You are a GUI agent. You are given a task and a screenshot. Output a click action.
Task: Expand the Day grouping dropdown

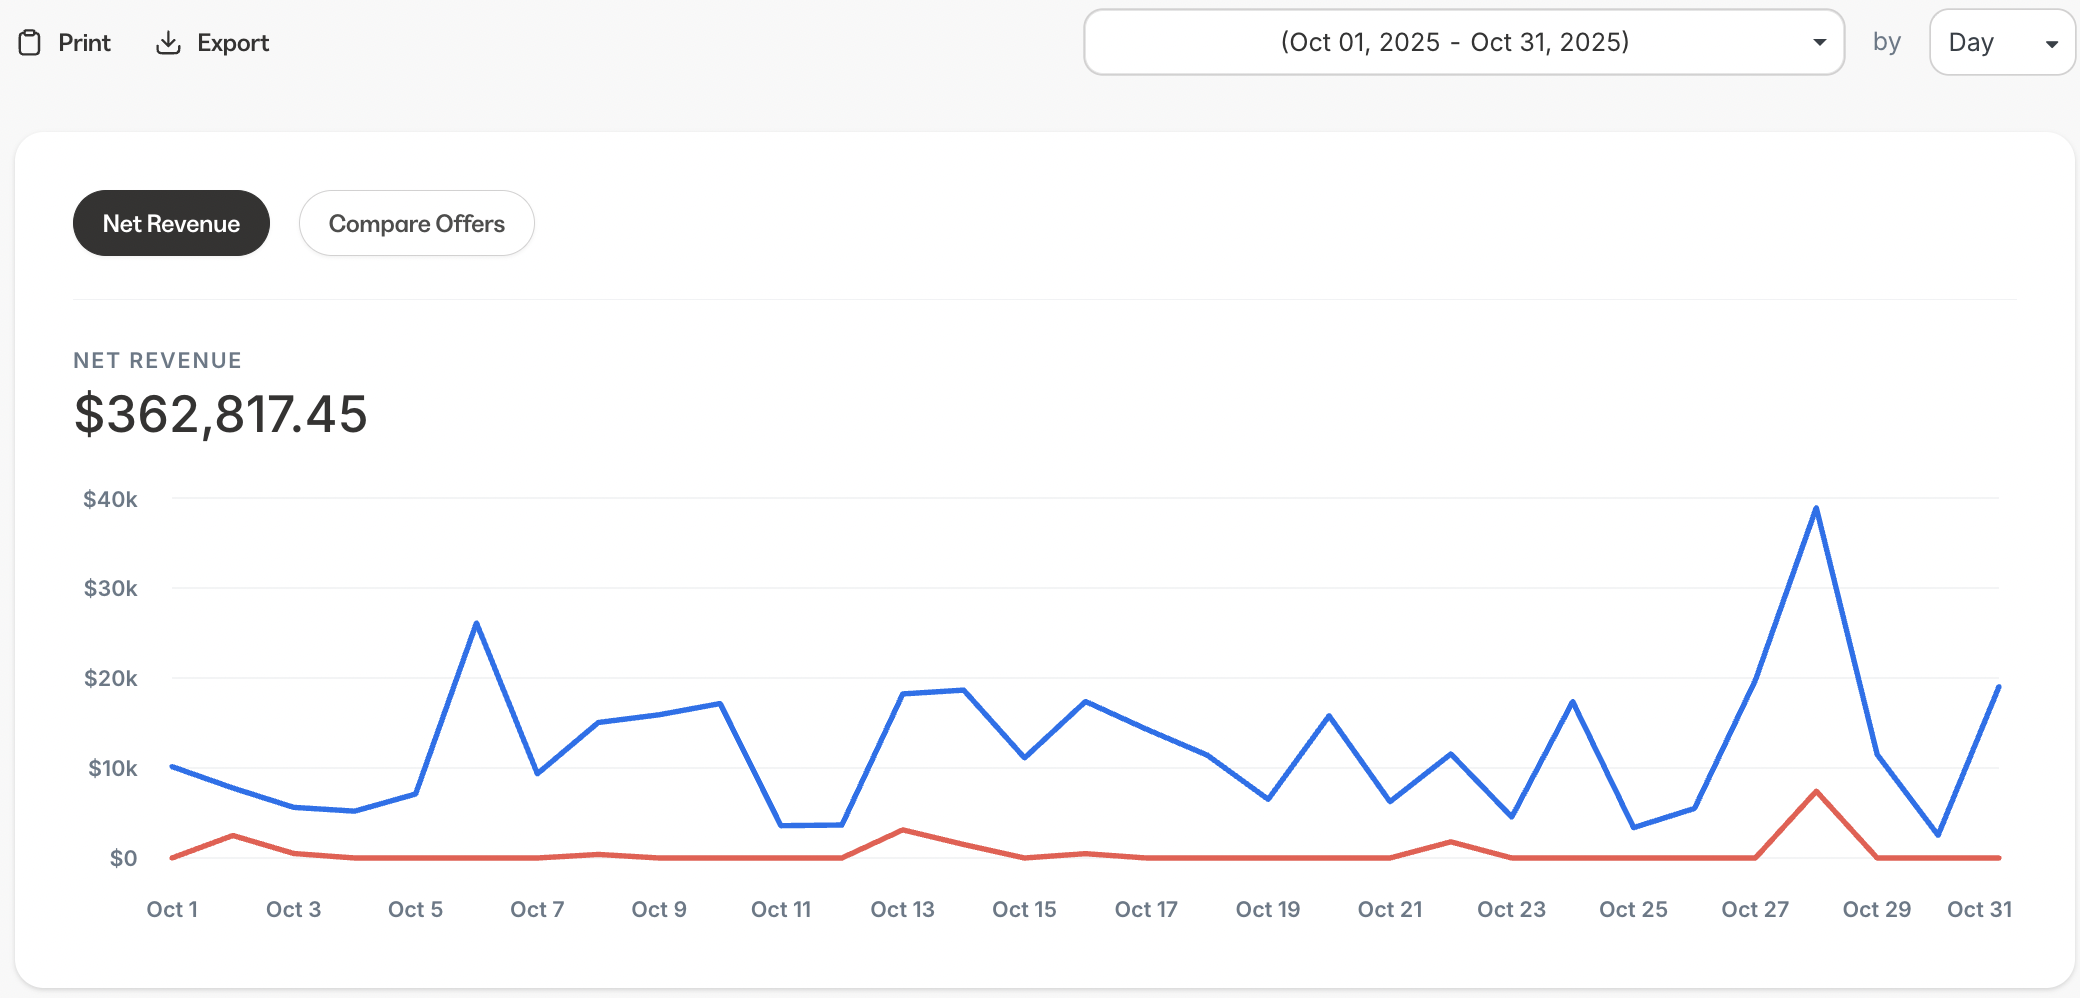pyautogui.click(x=2001, y=42)
